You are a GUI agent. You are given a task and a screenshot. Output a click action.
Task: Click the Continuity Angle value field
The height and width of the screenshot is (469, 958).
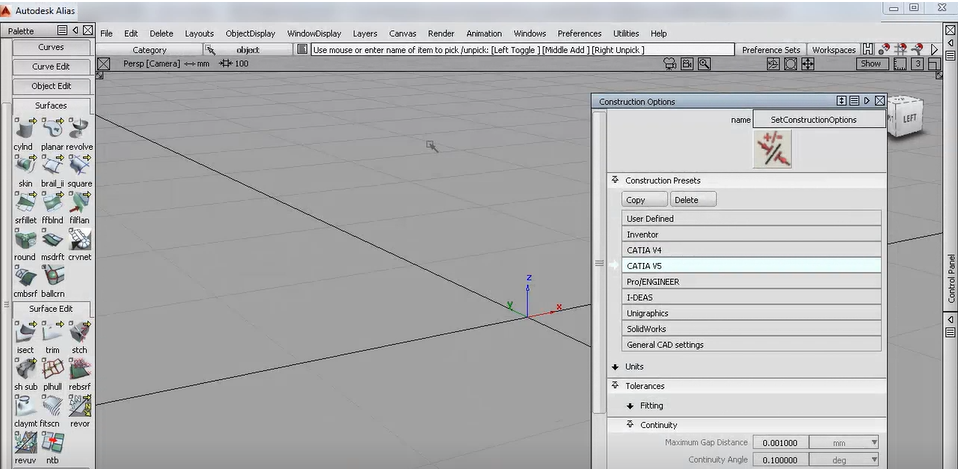pos(781,460)
